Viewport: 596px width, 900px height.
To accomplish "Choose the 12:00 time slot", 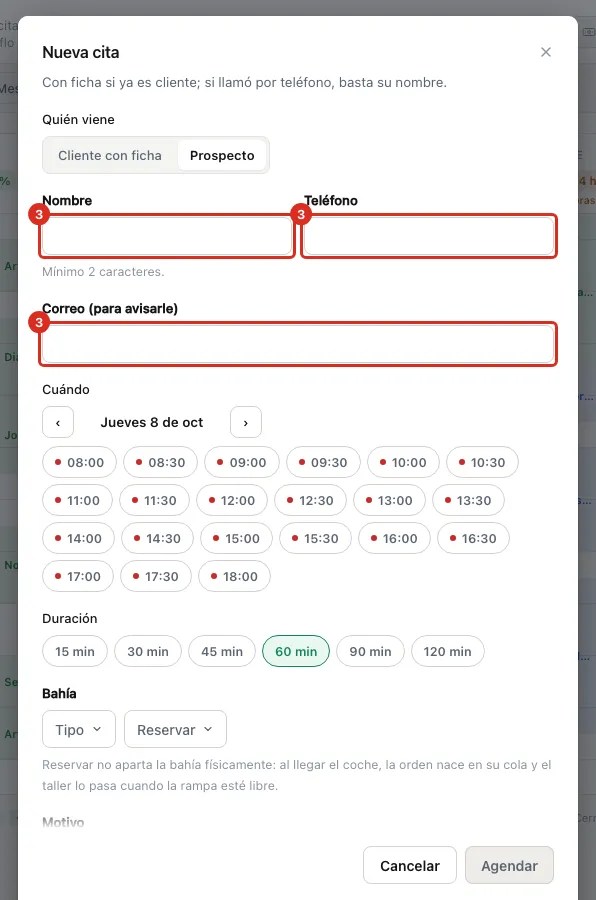I will coord(232,501).
